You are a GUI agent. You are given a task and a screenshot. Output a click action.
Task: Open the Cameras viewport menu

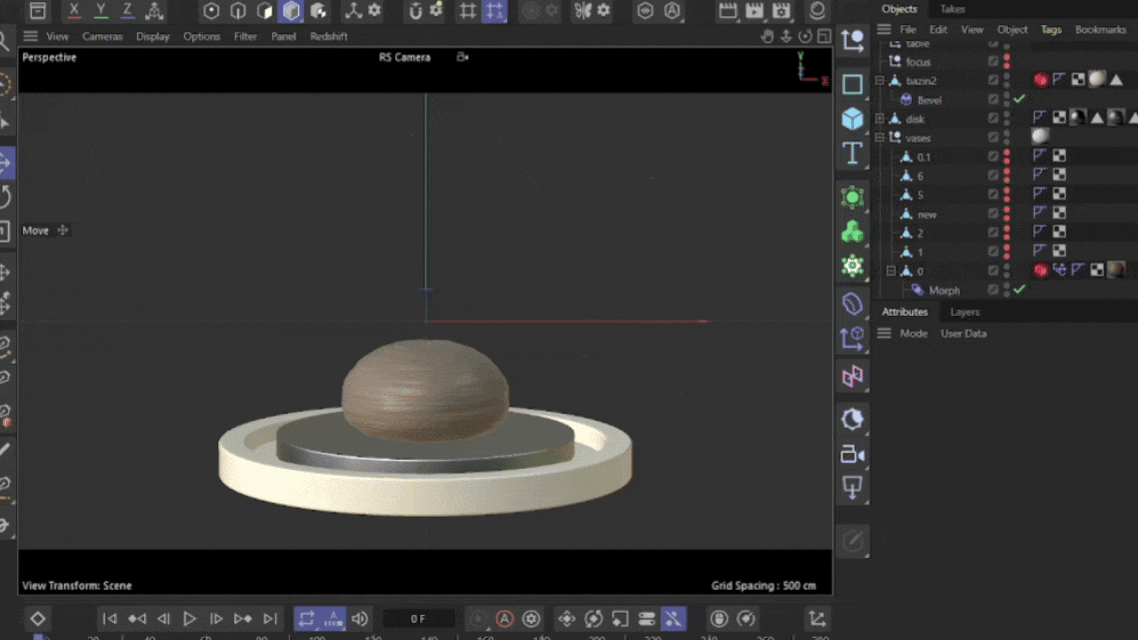[102, 36]
